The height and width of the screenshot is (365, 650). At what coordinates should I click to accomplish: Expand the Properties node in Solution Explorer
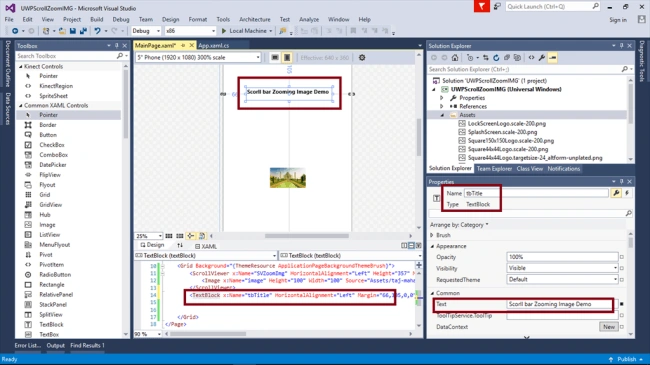click(x=442, y=98)
